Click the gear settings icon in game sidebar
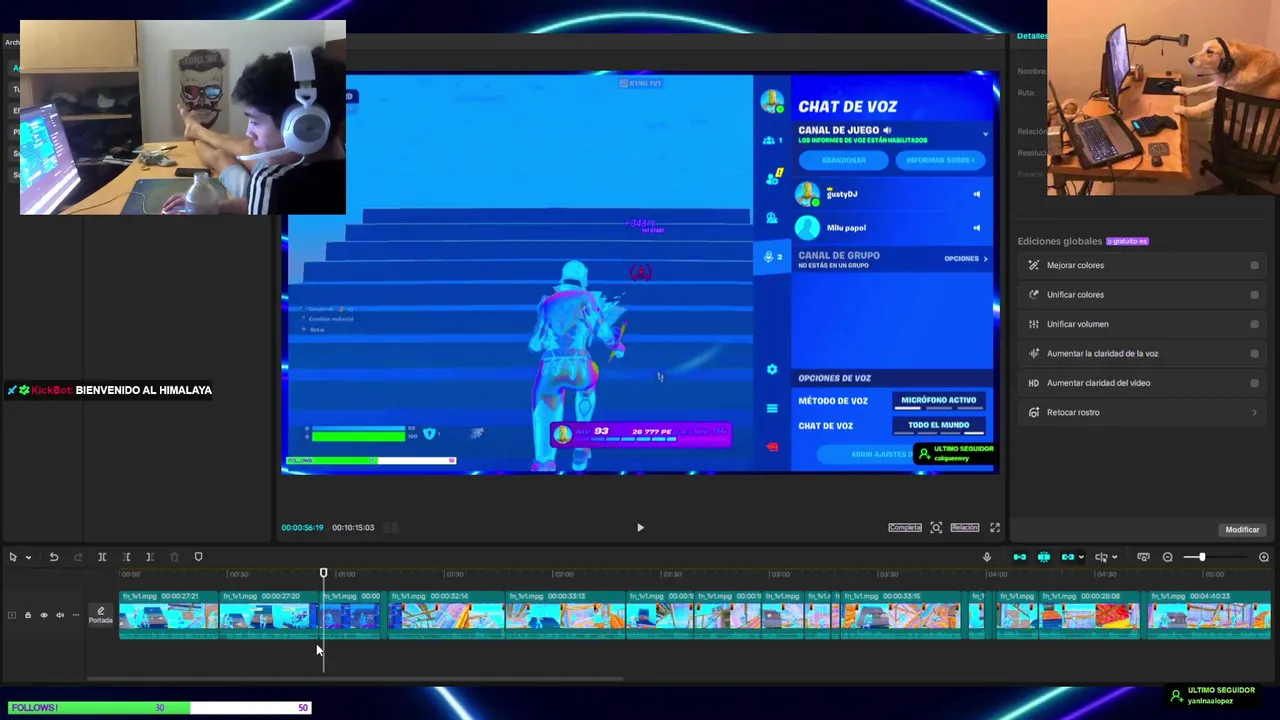Image resolution: width=1280 pixels, height=720 pixels. coord(772,370)
